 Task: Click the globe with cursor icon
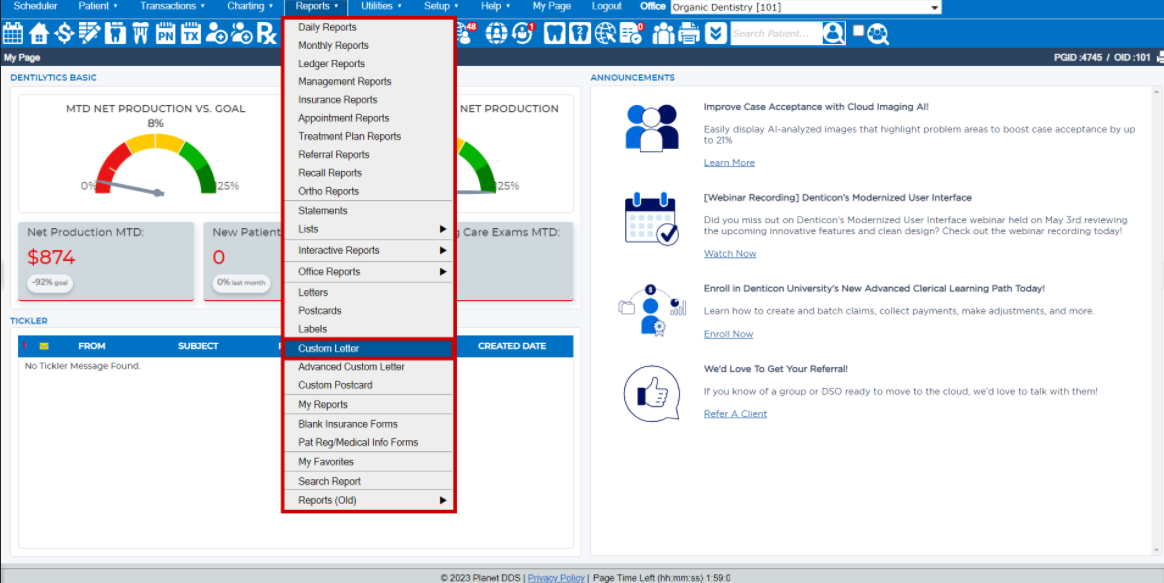[606, 33]
